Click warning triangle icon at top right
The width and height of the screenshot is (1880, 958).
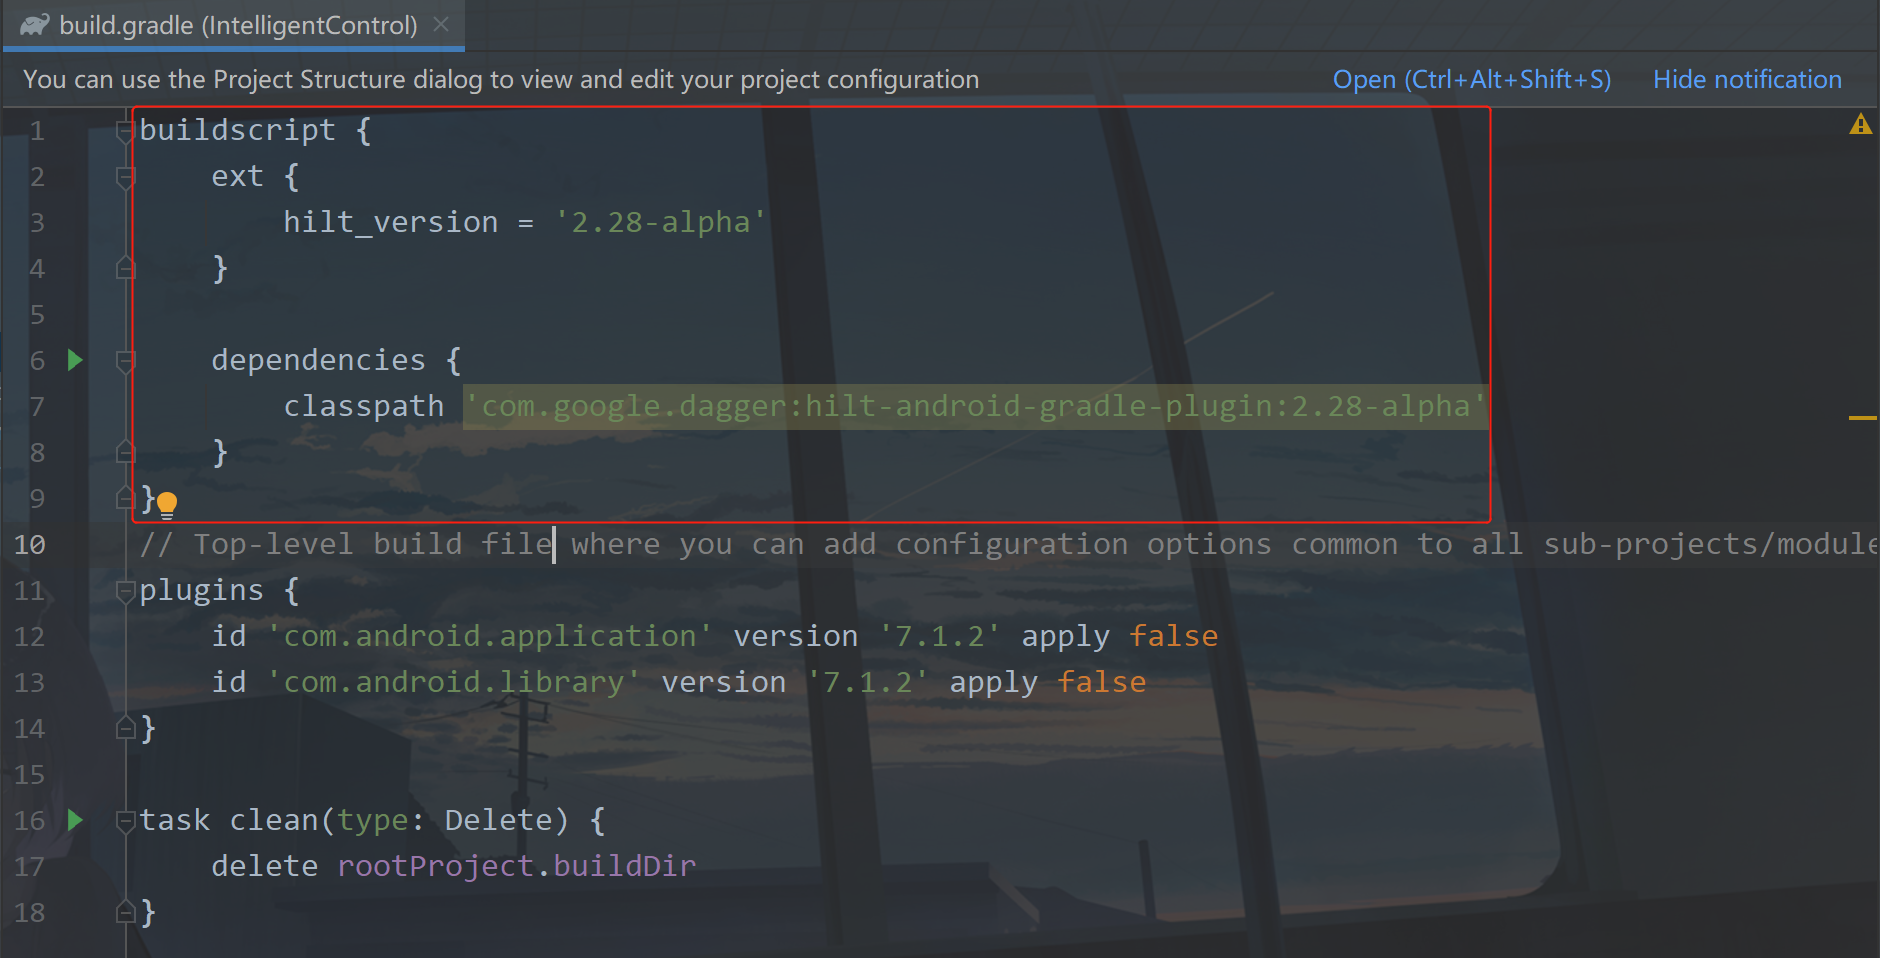tap(1861, 124)
